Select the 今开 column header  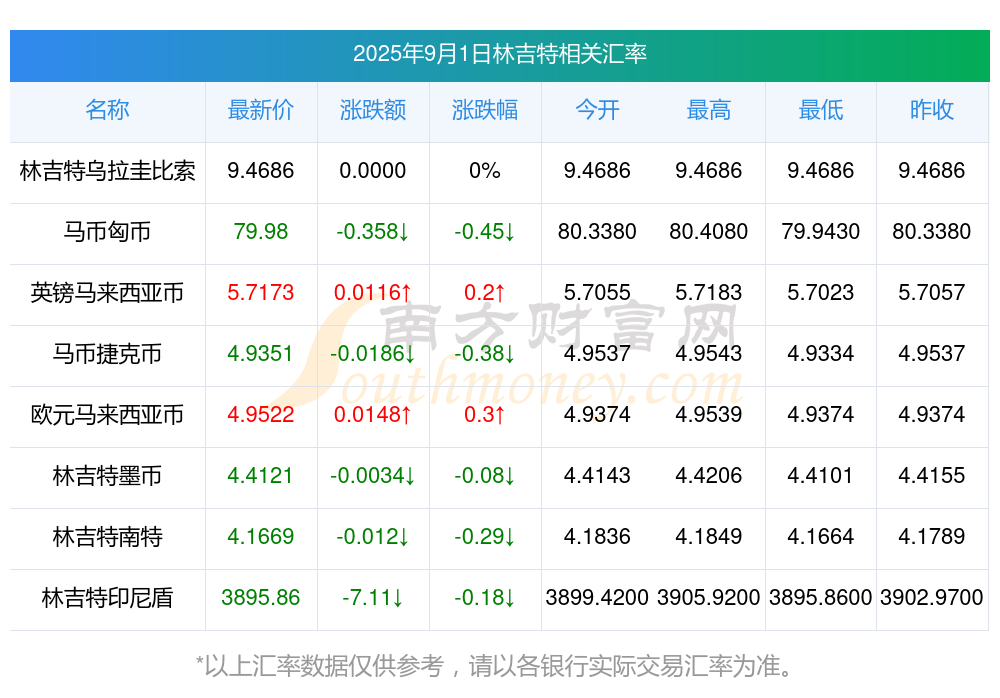coord(597,110)
